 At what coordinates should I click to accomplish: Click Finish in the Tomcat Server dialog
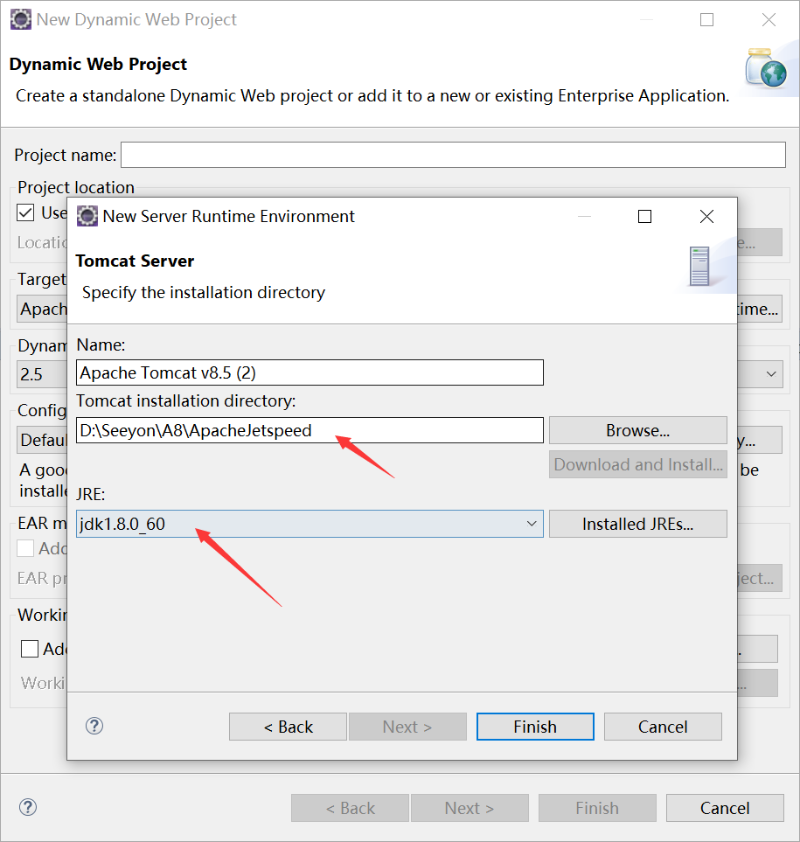click(x=535, y=727)
